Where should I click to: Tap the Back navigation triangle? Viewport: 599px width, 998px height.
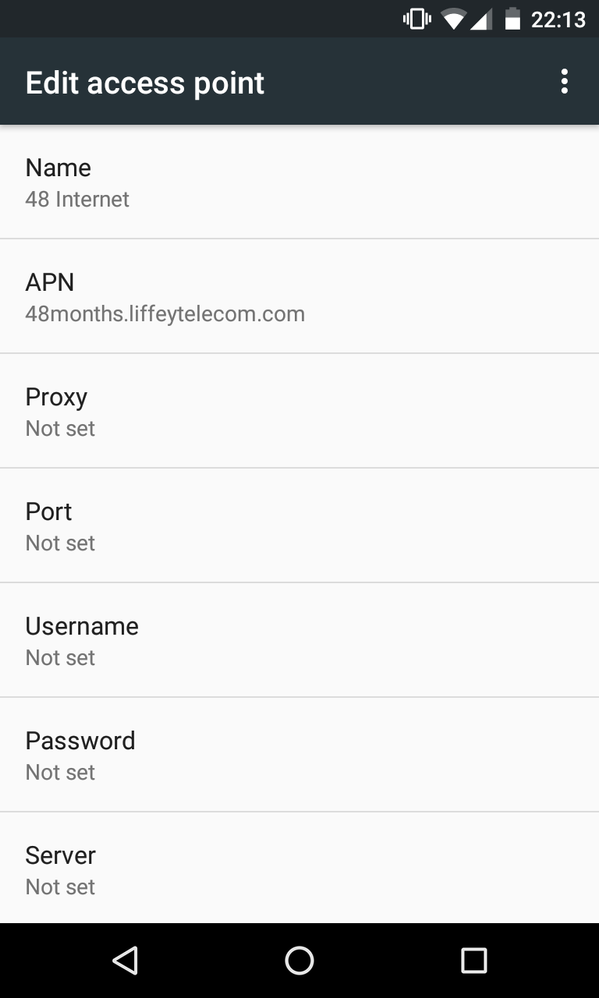pos(125,959)
